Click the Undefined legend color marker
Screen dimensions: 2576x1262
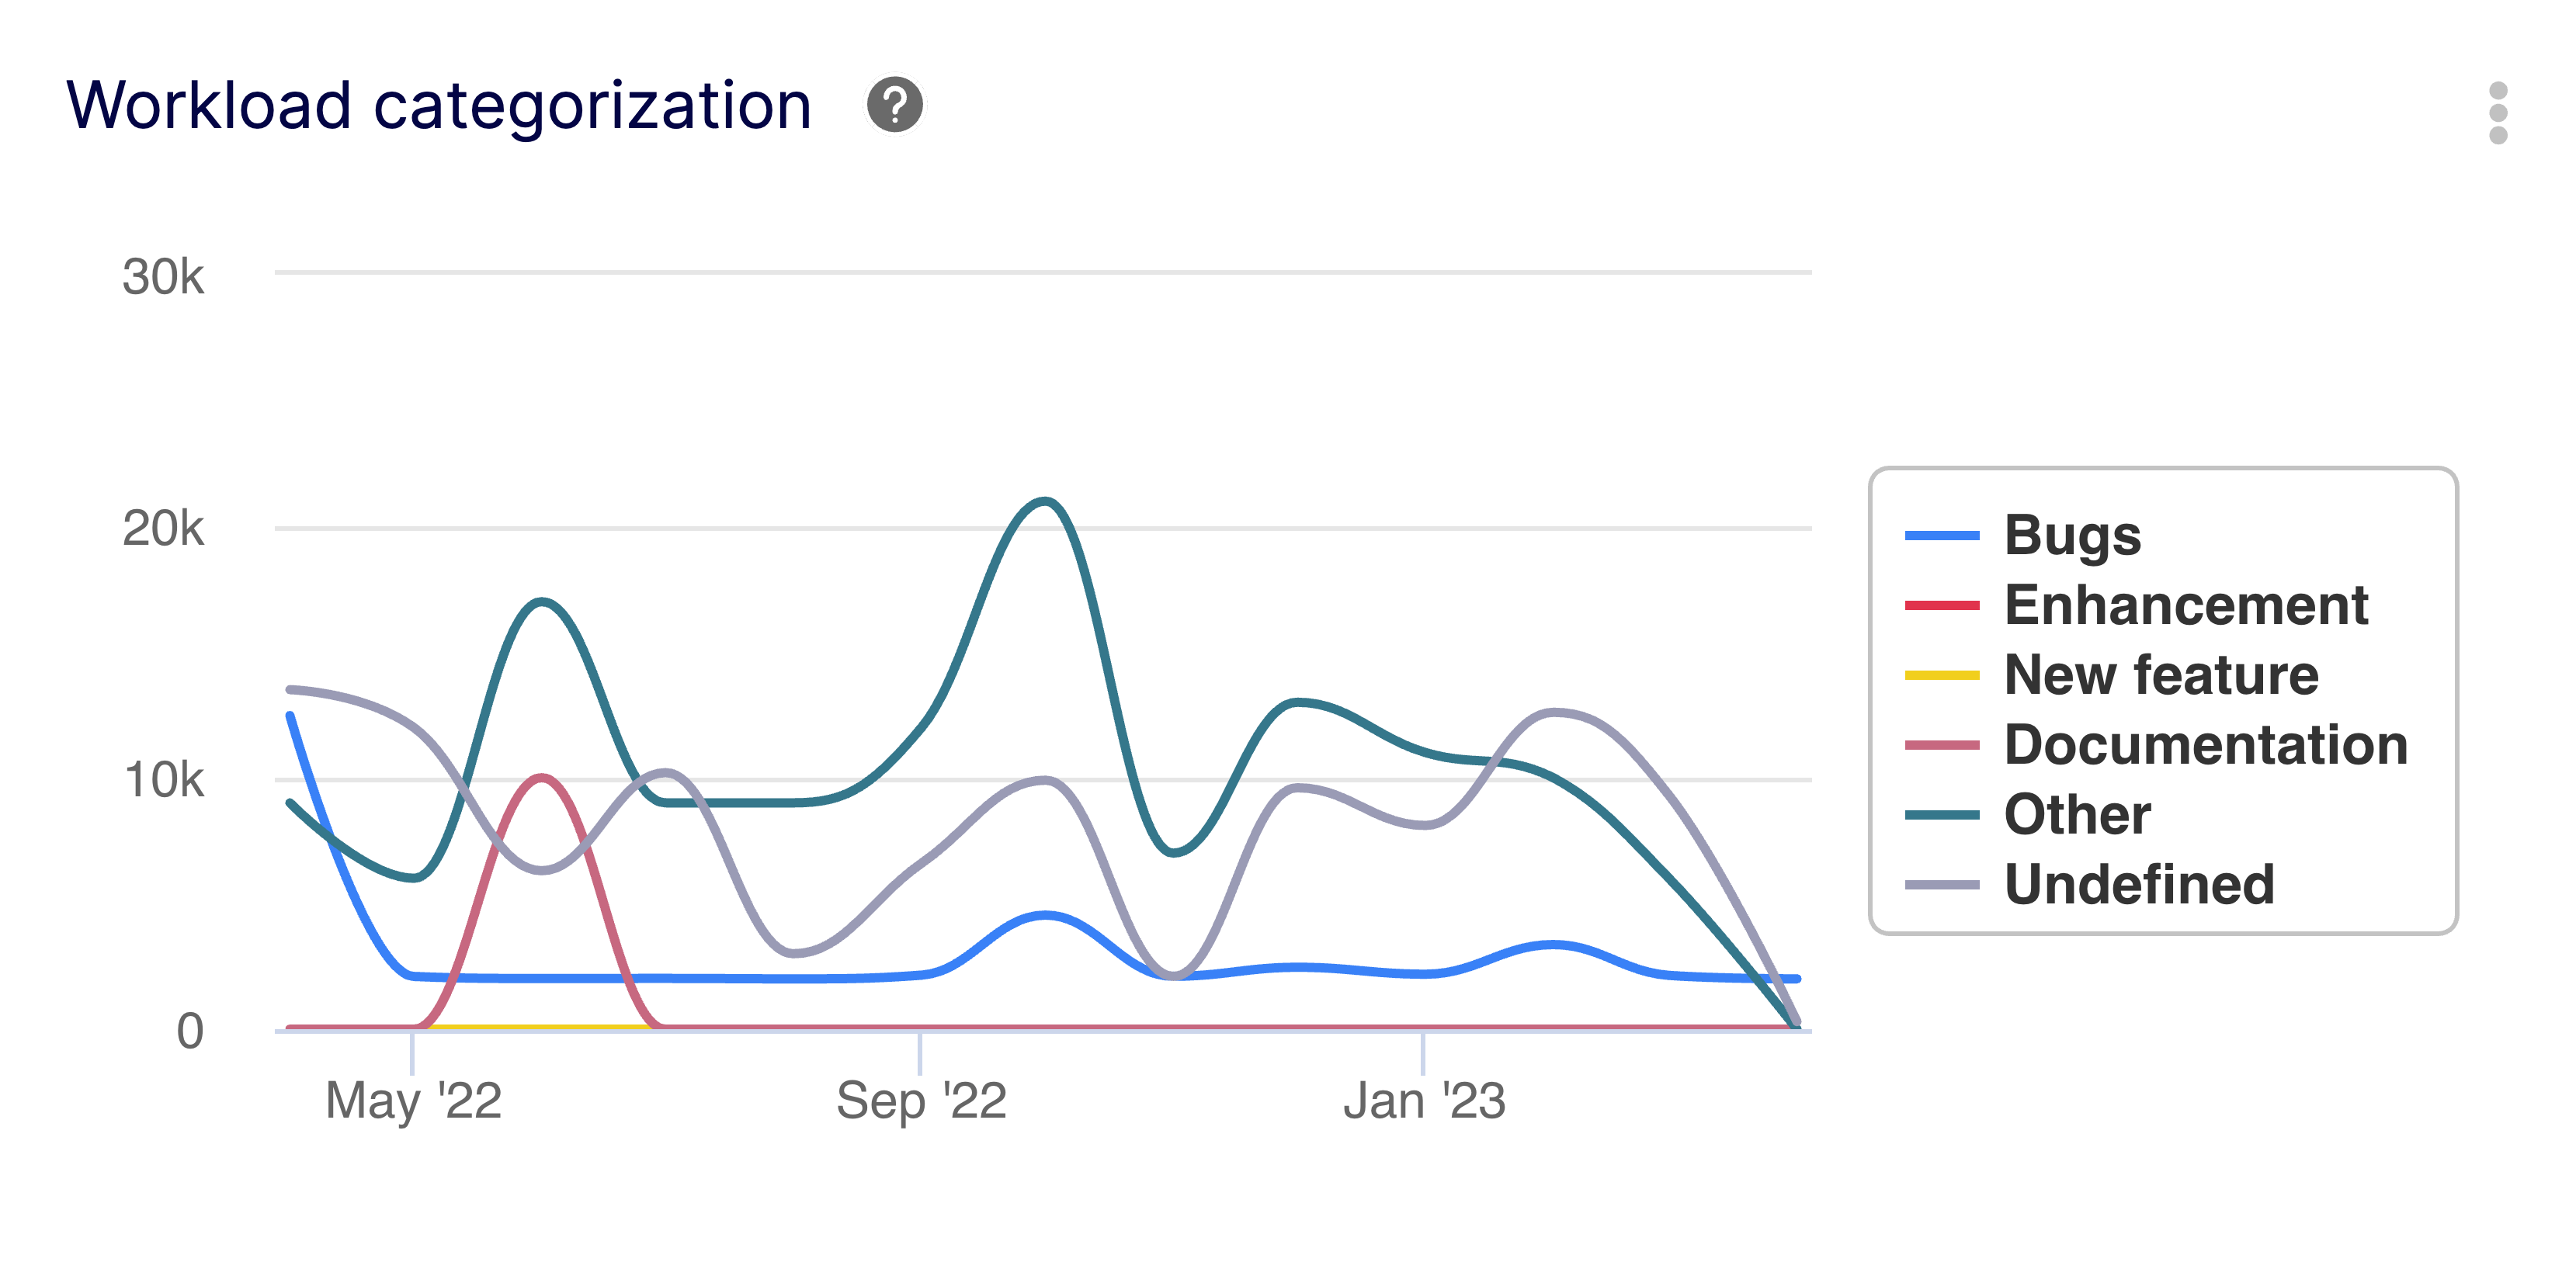pyautogui.click(x=1940, y=885)
